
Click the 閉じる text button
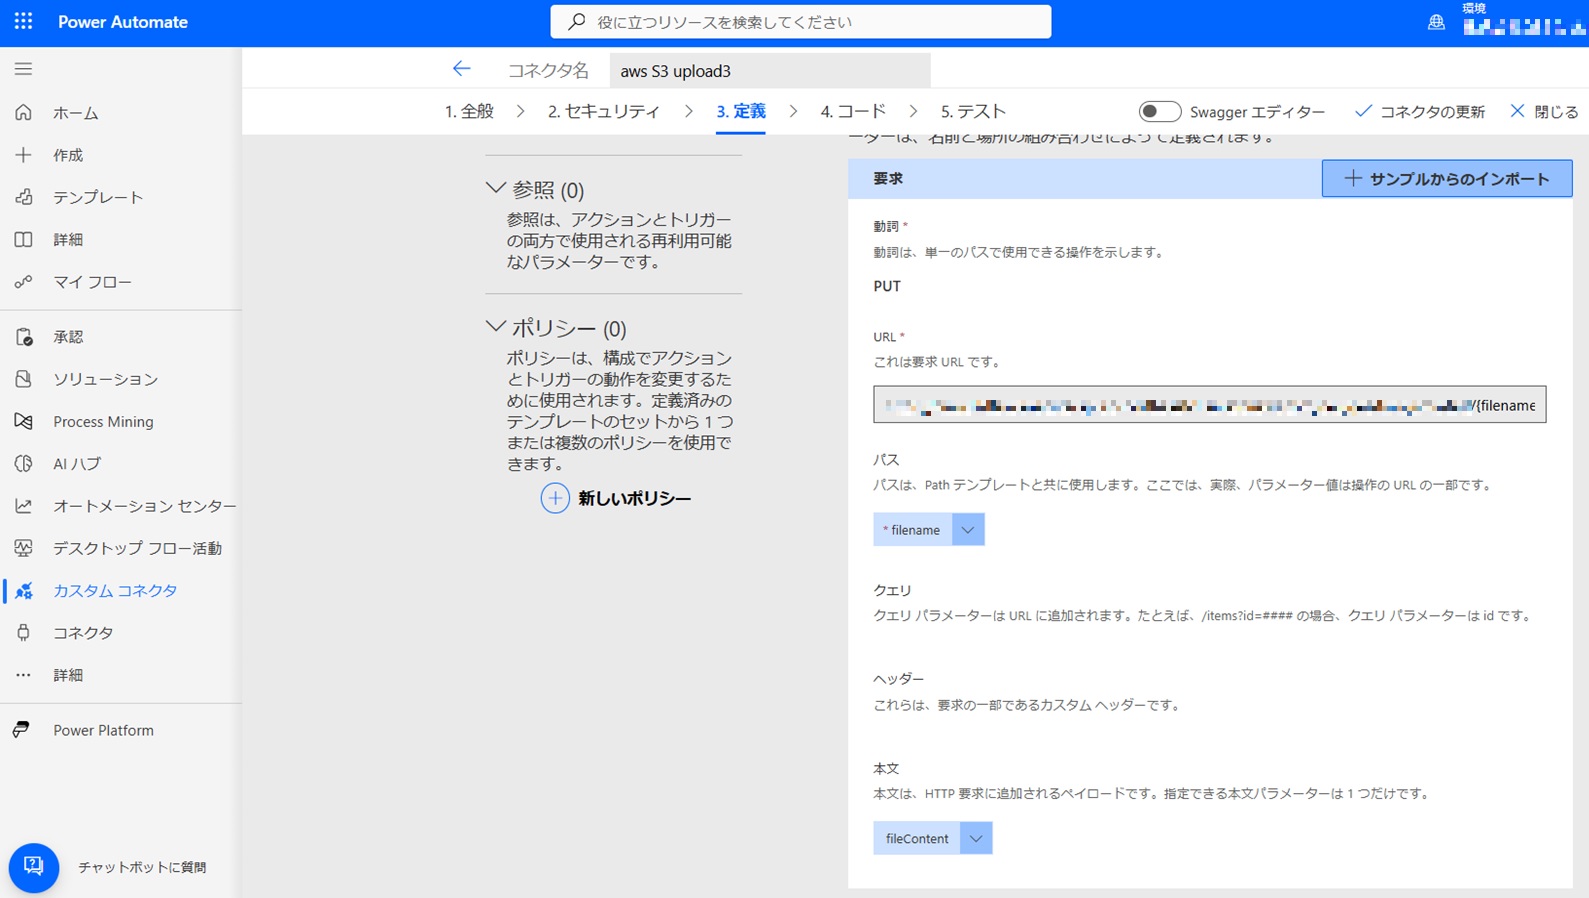tap(1556, 112)
